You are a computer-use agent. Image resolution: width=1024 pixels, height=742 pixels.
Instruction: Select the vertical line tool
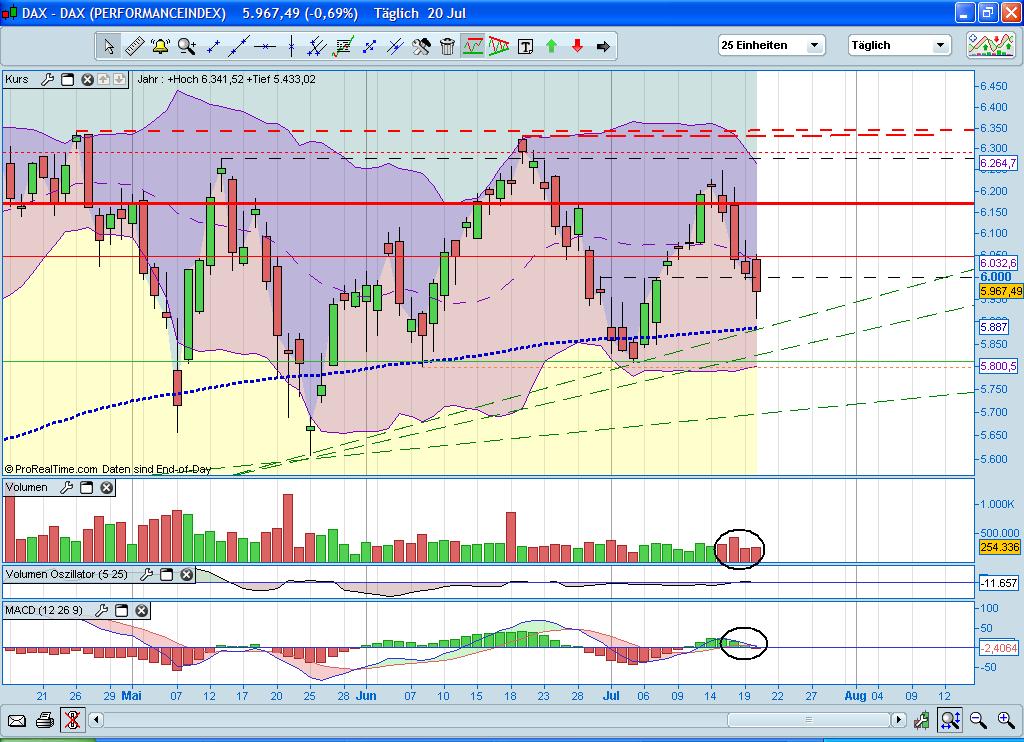tap(291, 46)
